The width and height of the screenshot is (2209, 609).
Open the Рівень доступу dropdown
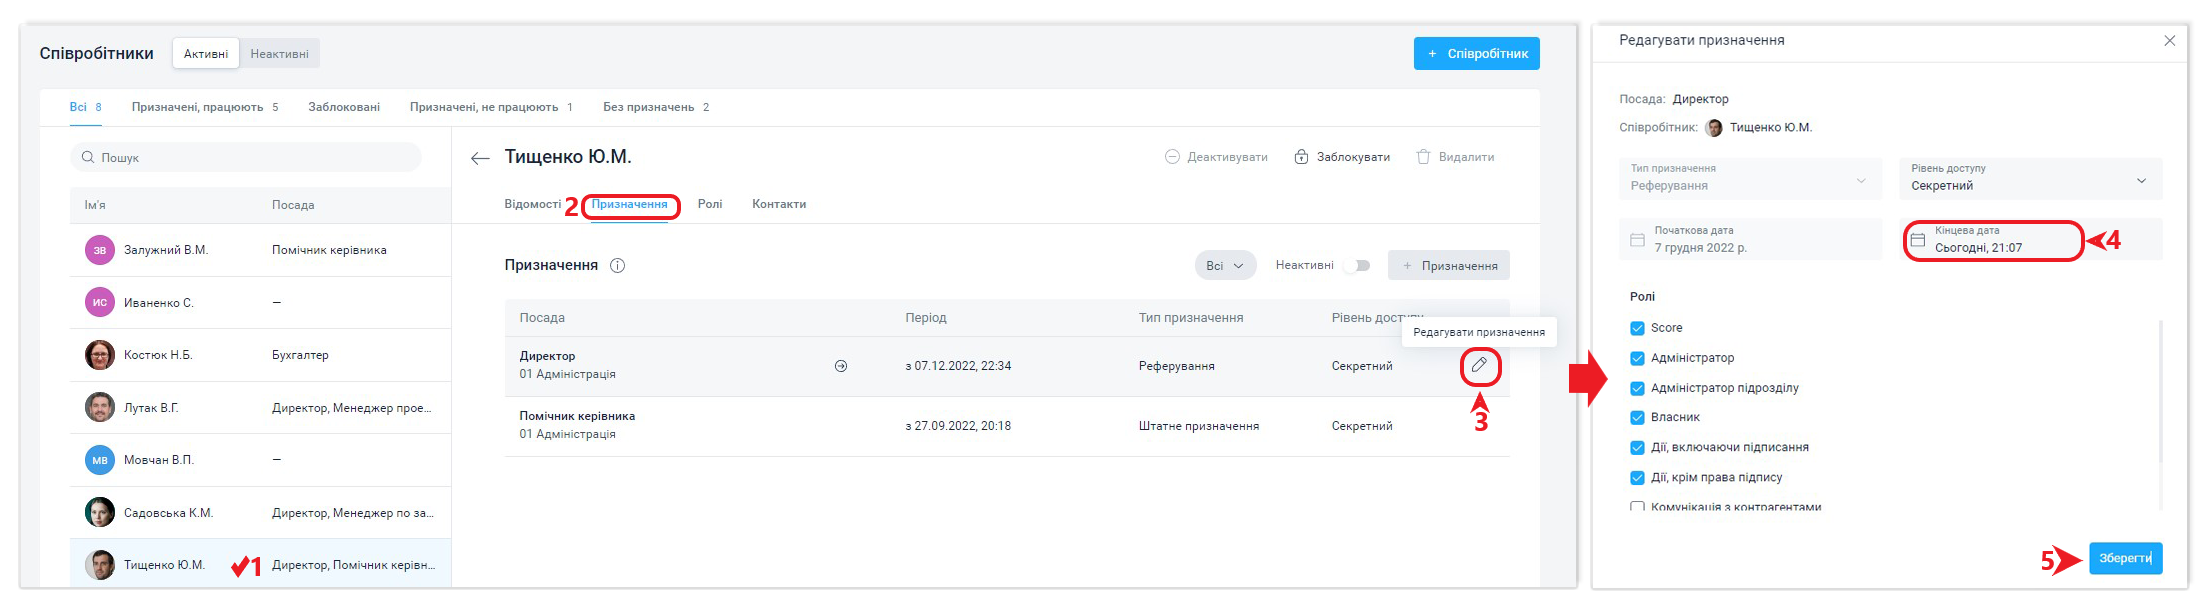click(x=2030, y=178)
